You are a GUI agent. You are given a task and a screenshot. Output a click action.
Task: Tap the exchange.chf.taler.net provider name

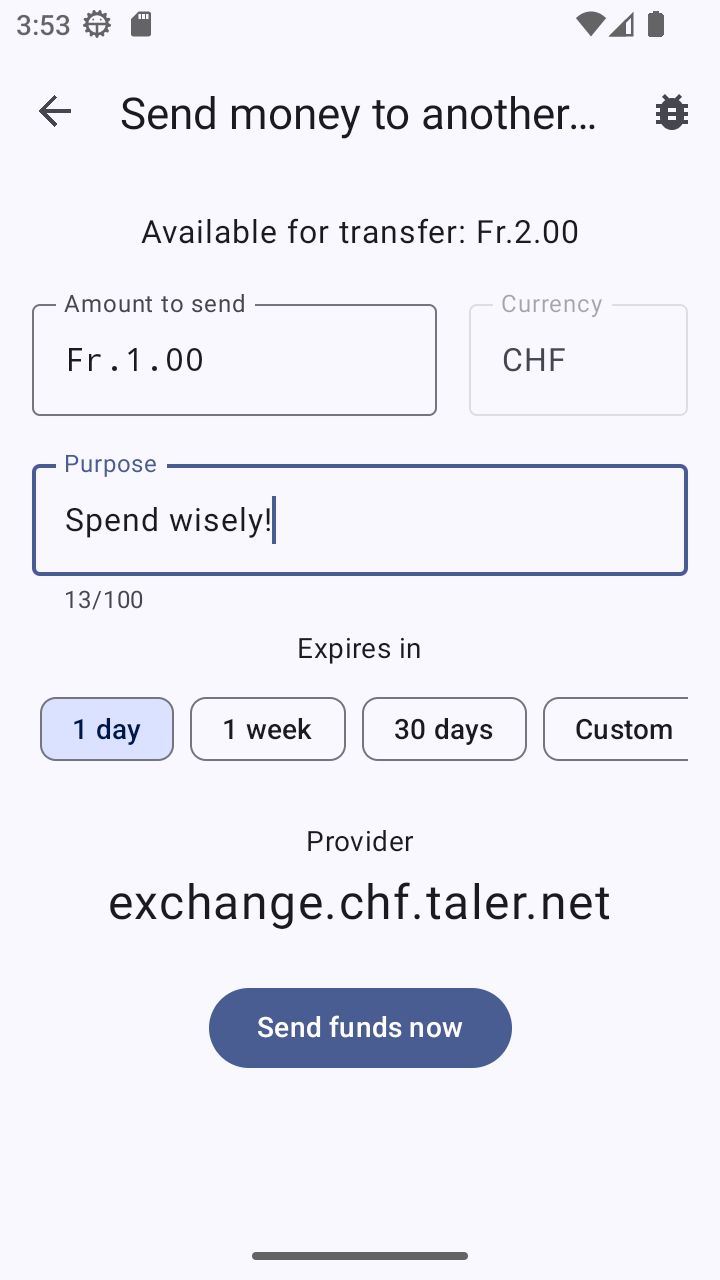coord(360,902)
